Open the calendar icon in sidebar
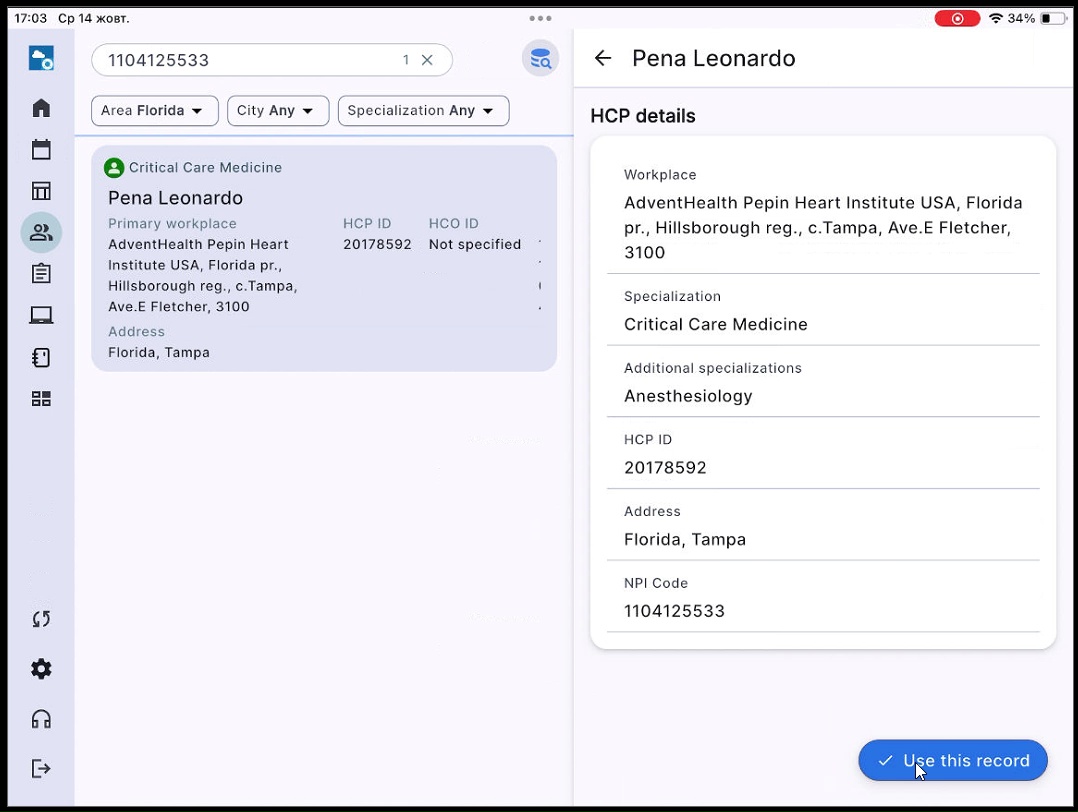 [41, 149]
